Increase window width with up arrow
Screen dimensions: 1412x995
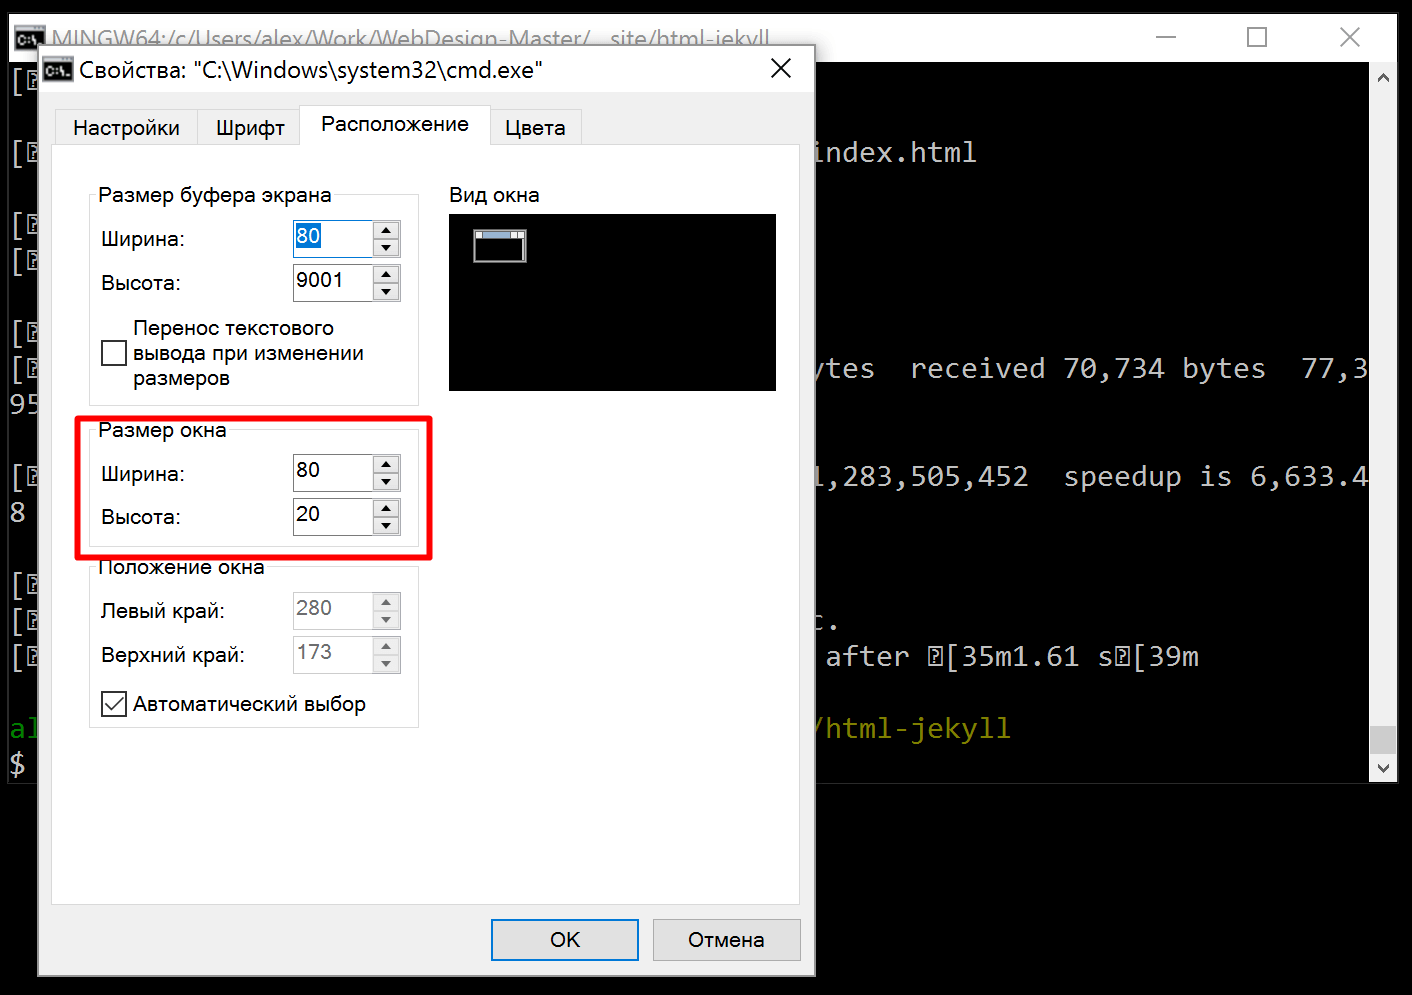coord(386,464)
